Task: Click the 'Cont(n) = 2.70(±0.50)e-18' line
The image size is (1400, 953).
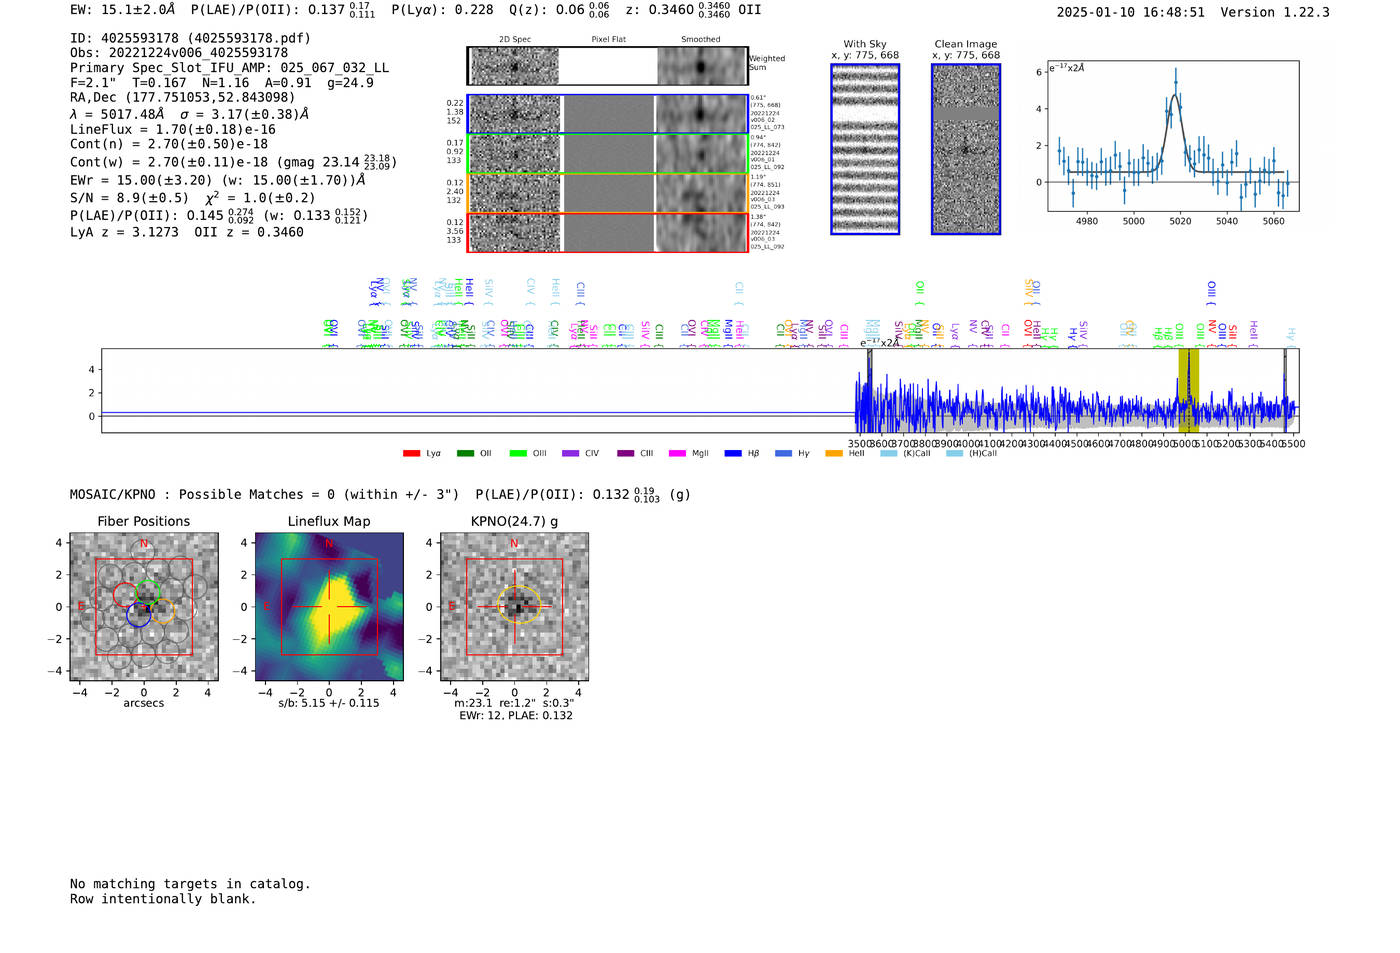Action: (168, 144)
